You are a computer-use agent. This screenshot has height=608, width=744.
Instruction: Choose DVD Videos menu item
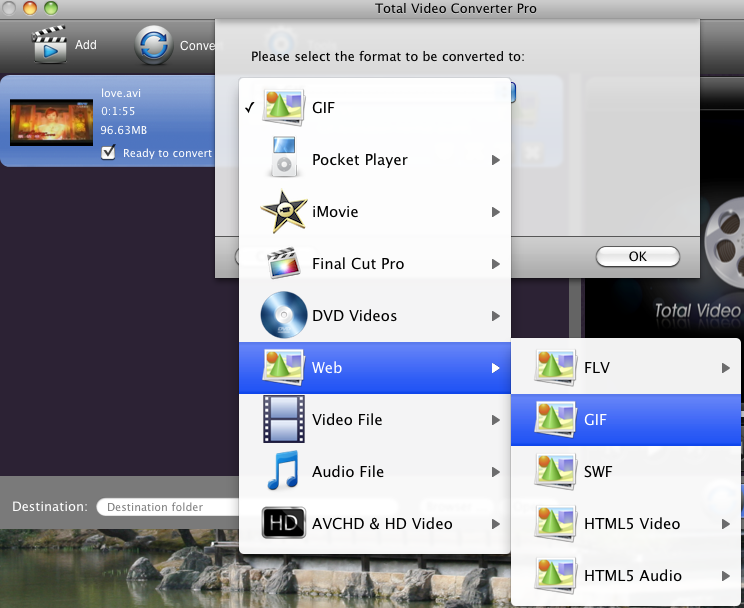[x=375, y=316]
